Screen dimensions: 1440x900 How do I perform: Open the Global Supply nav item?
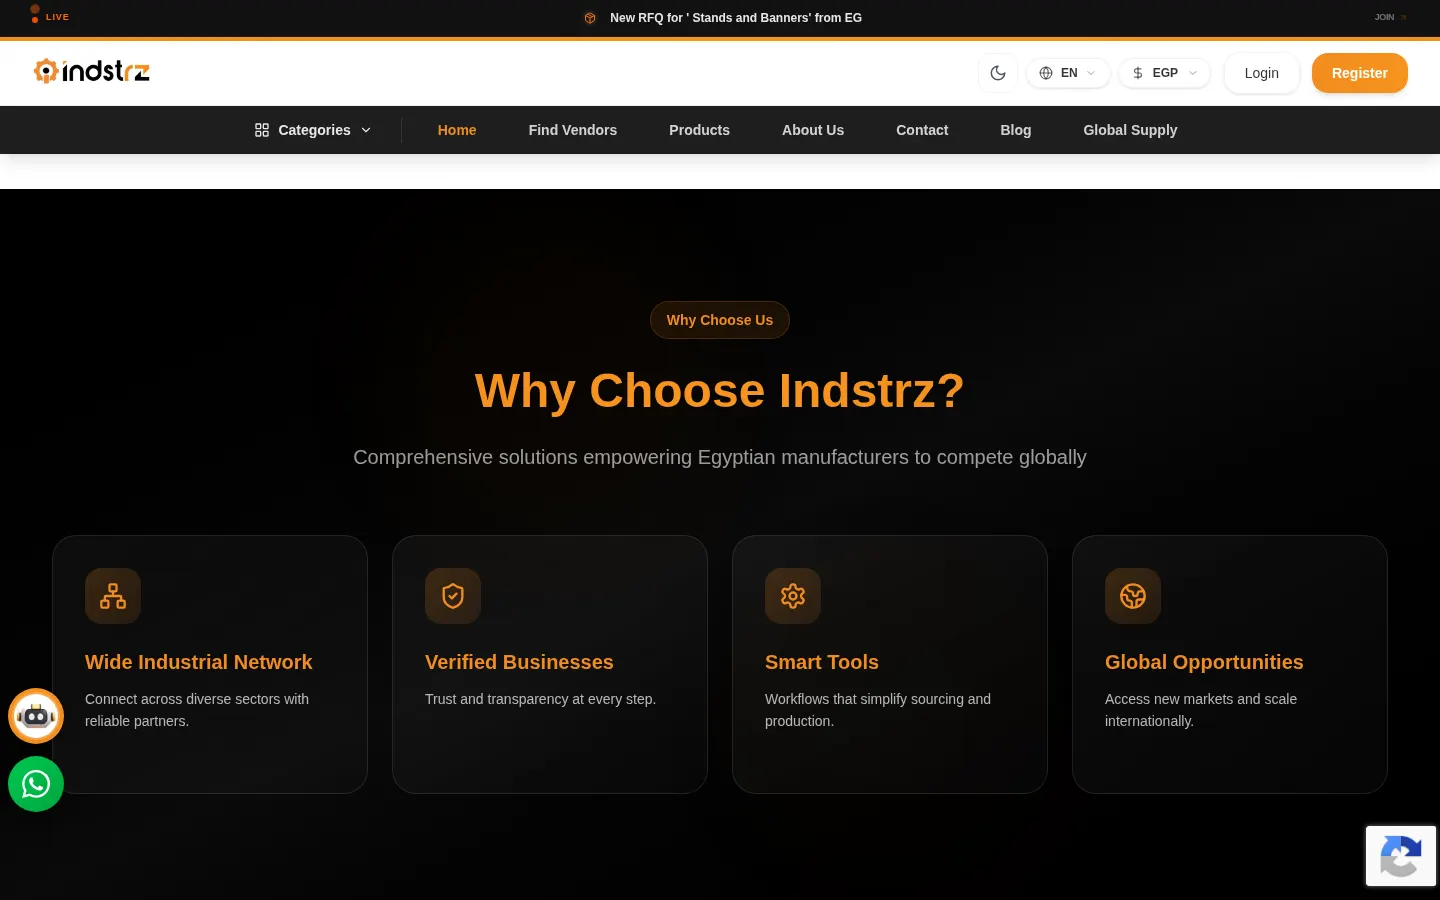pyautogui.click(x=1130, y=130)
